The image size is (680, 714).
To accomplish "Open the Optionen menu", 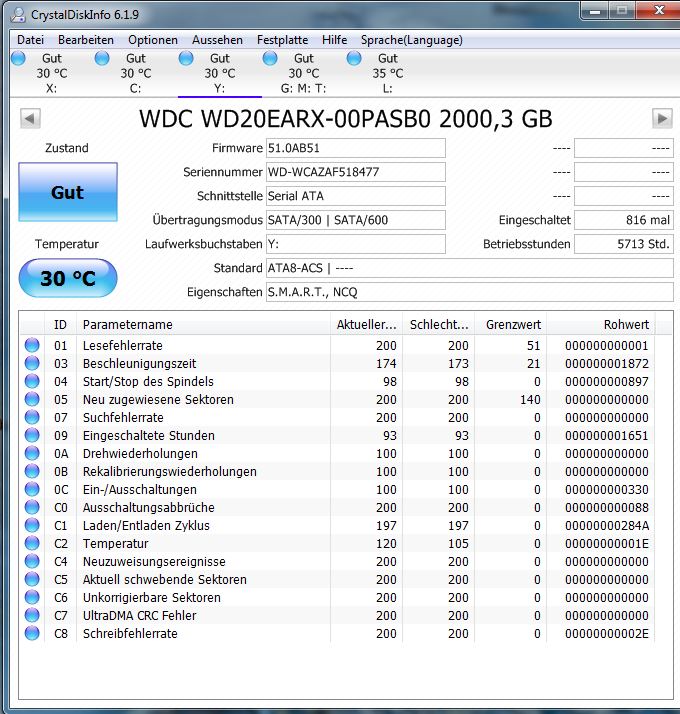I will tap(153, 40).
